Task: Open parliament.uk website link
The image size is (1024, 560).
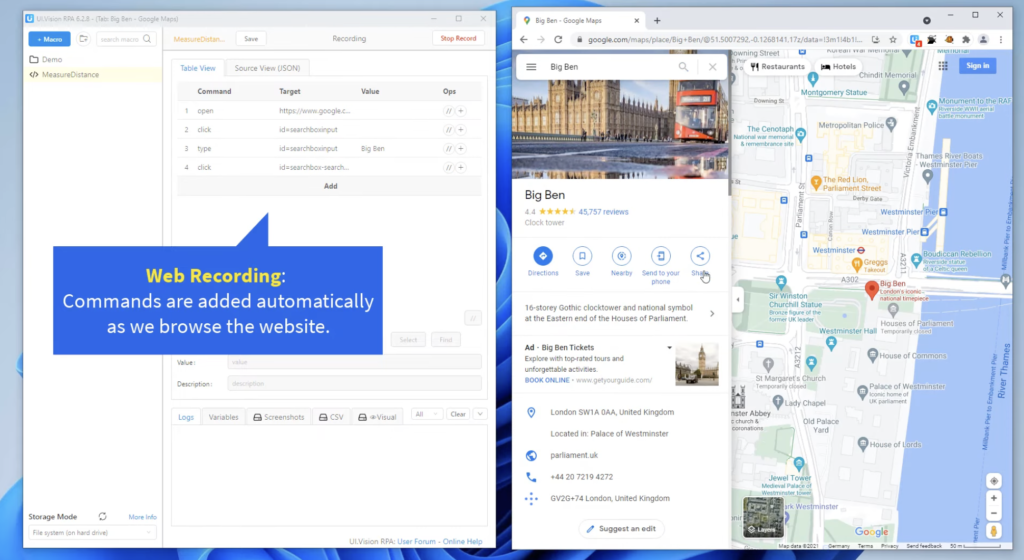Action: pos(574,455)
